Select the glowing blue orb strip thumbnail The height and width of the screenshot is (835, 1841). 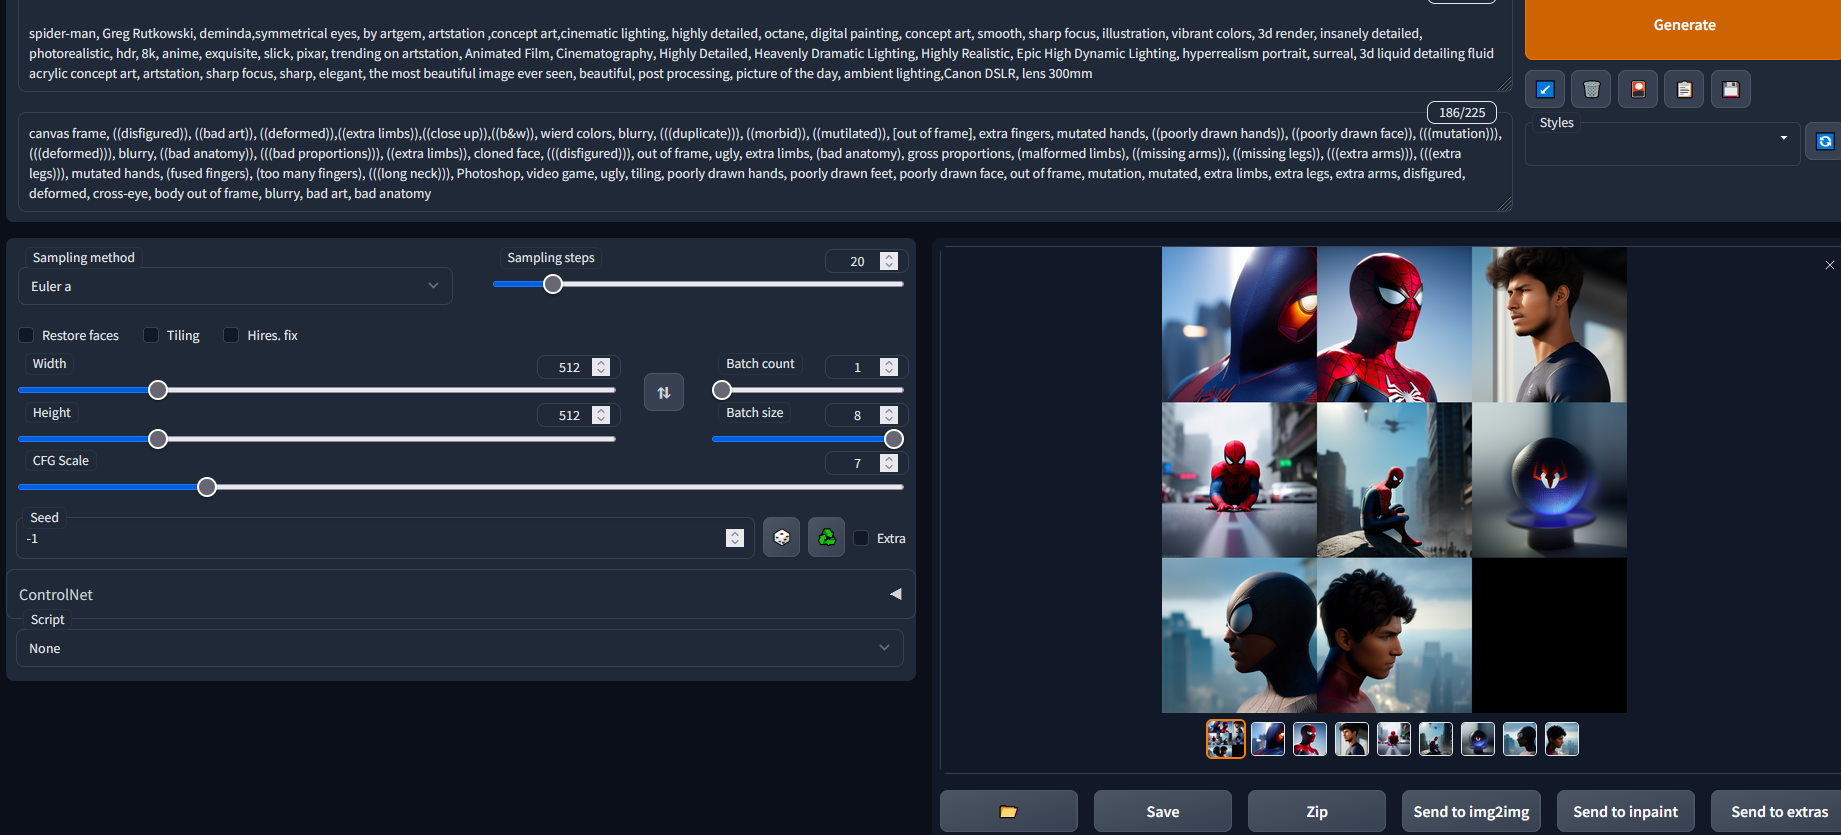[x=1477, y=739]
